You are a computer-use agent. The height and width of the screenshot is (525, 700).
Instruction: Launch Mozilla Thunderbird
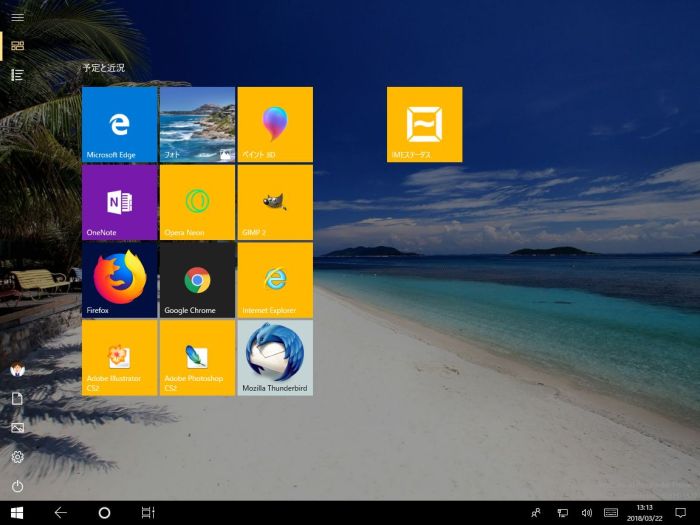click(275, 358)
